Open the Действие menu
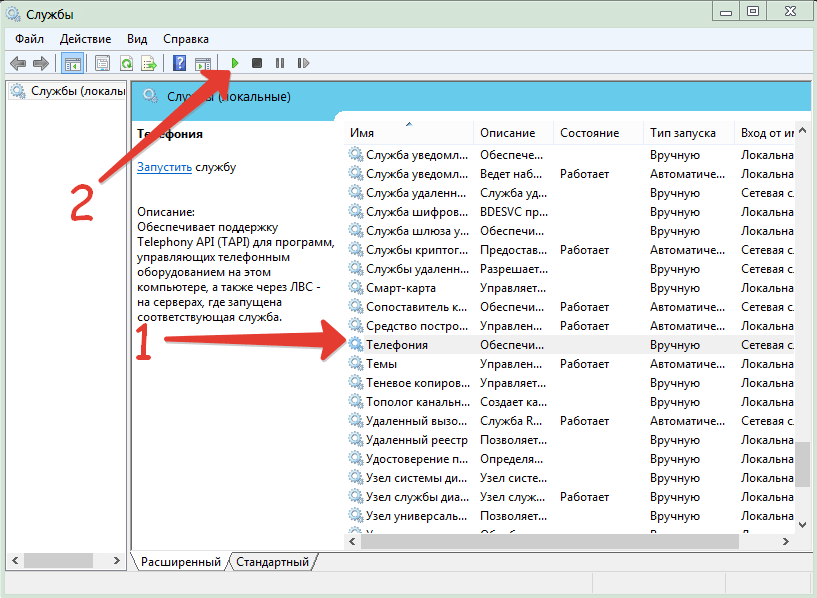This screenshot has height=598, width=817. (x=85, y=38)
